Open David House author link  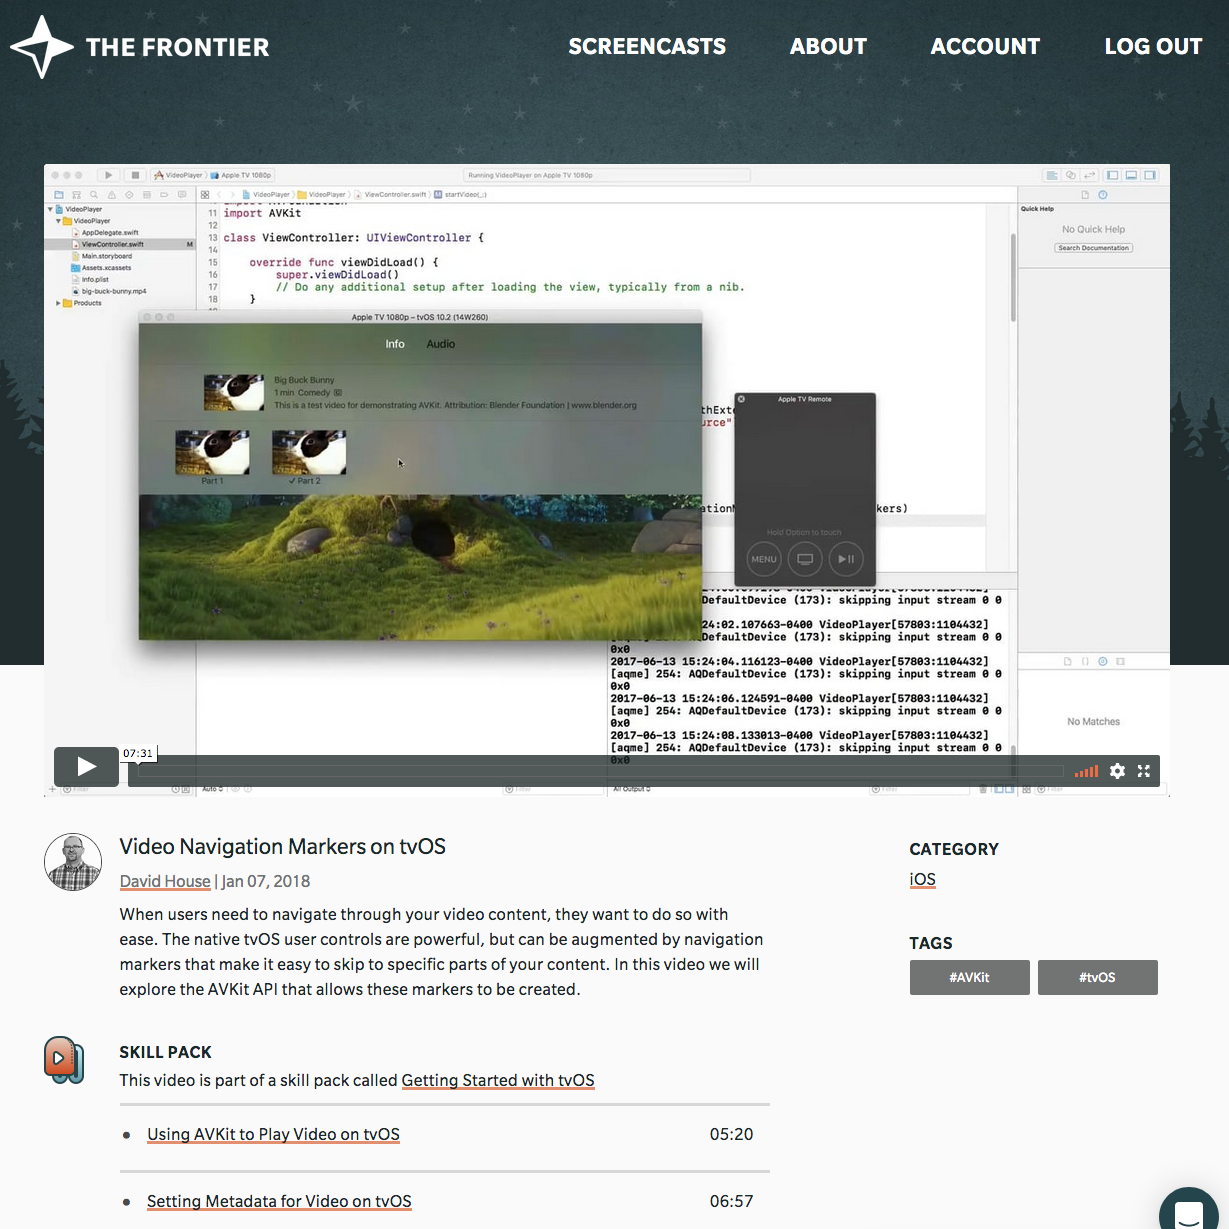[165, 881]
